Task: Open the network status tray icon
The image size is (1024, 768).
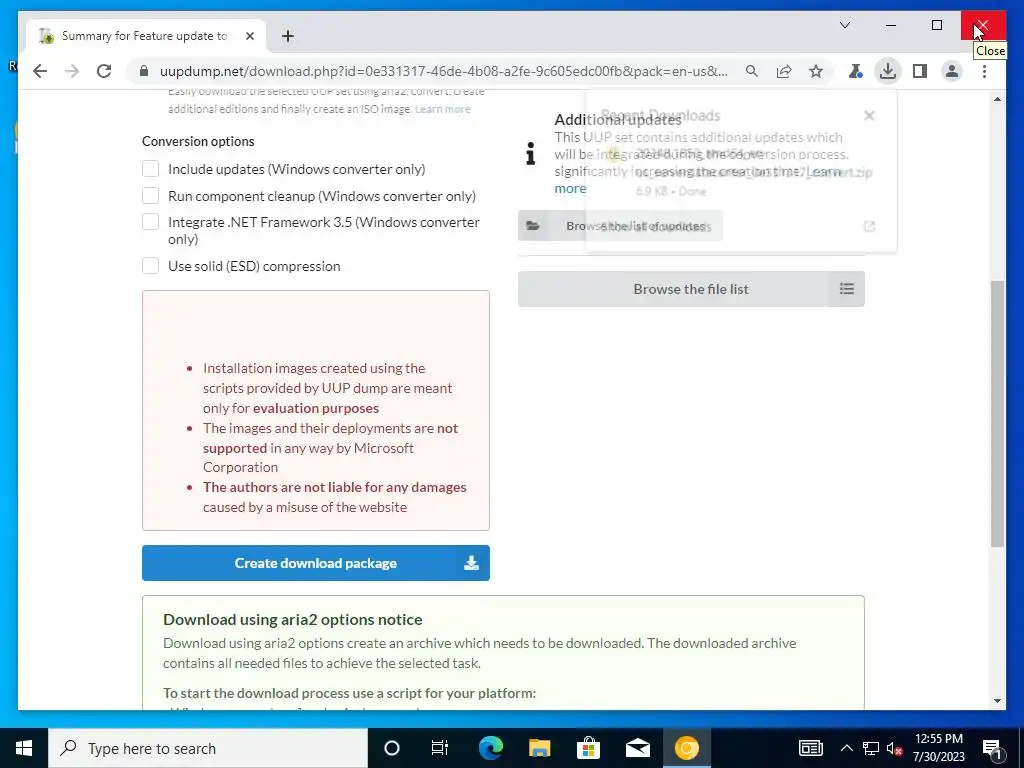Action: point(871,748)
